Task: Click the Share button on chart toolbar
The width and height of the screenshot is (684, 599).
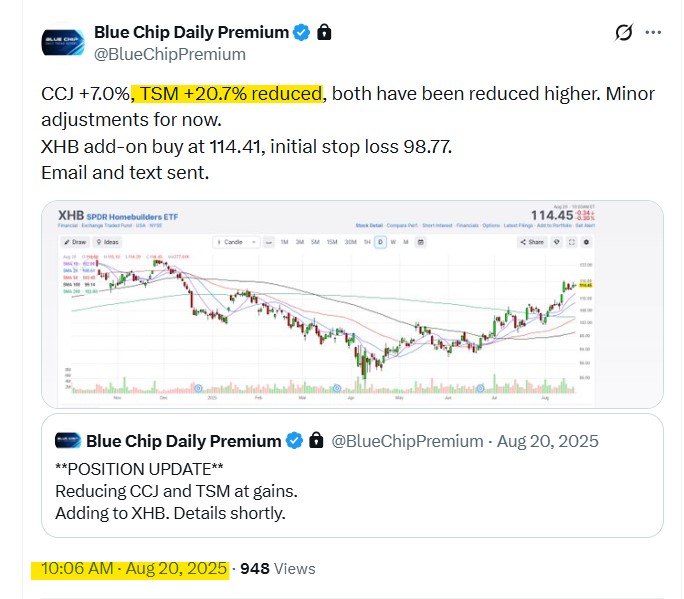Action: (535, 242)
